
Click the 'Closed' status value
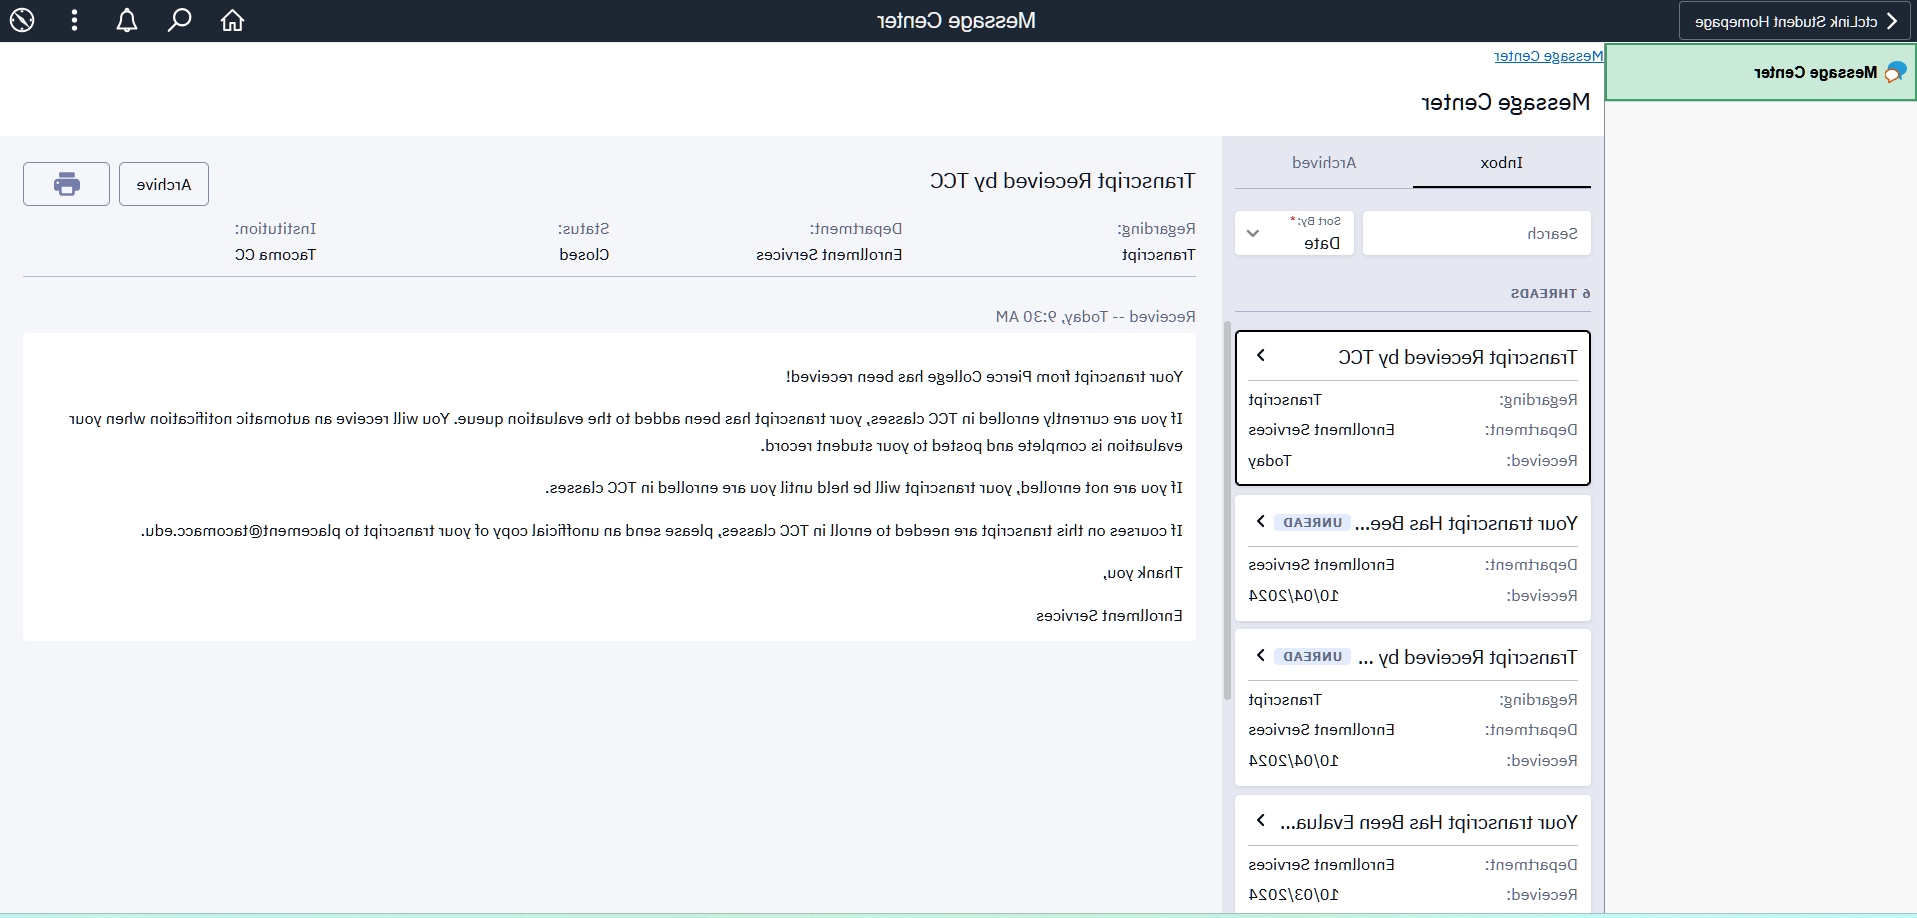pos(584,255)
